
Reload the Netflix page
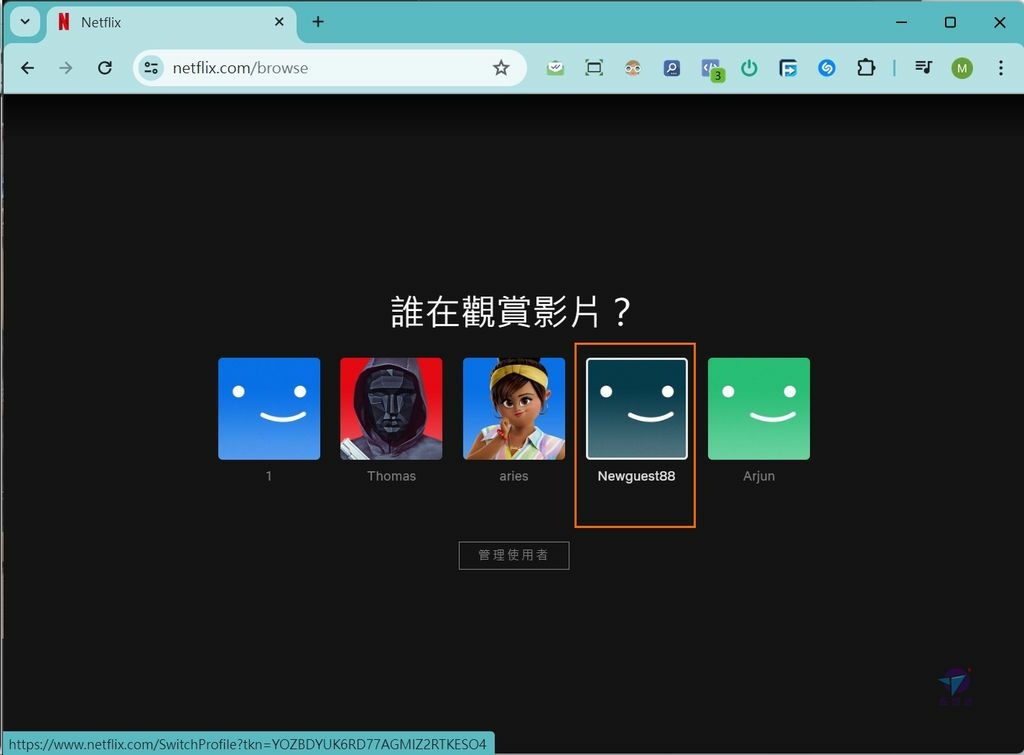click(104, 68)
